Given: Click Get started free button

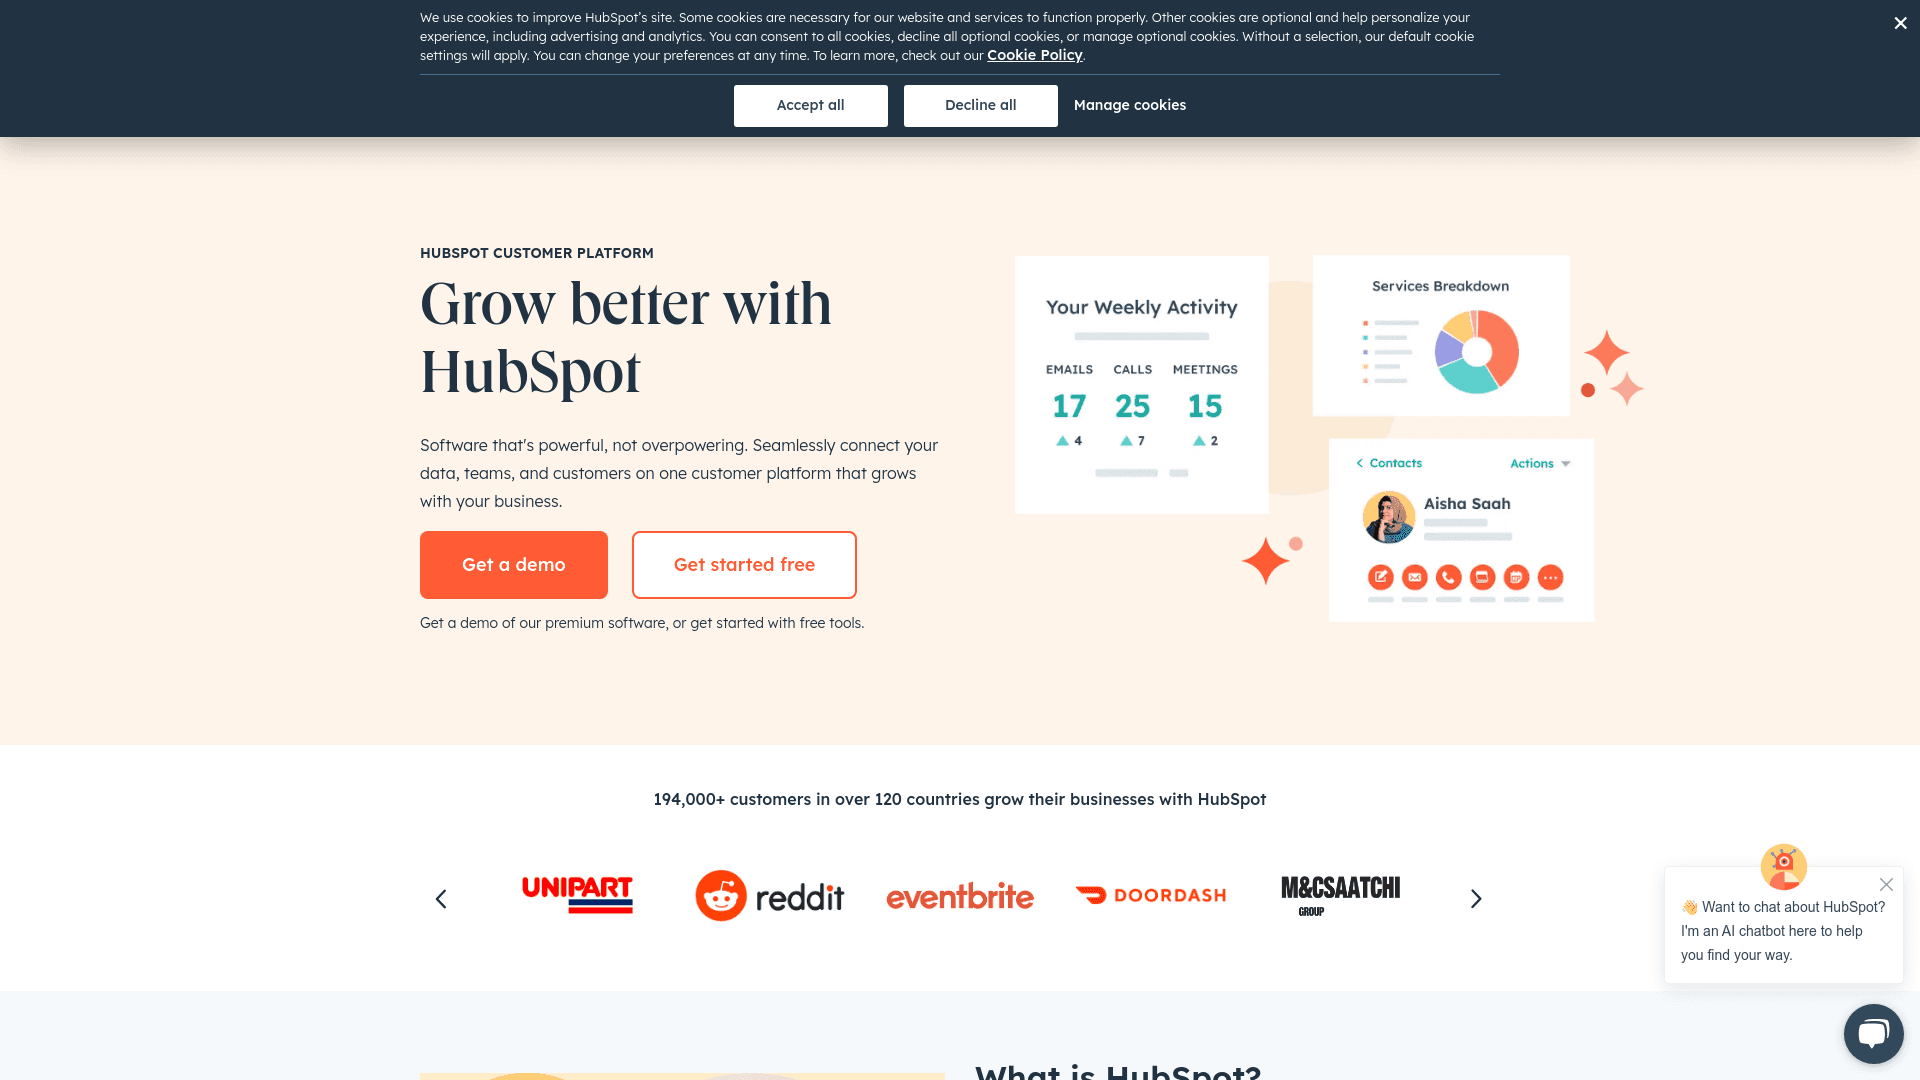Looking at the screenshot, I should pyautogui.click(x=744, y=564).
